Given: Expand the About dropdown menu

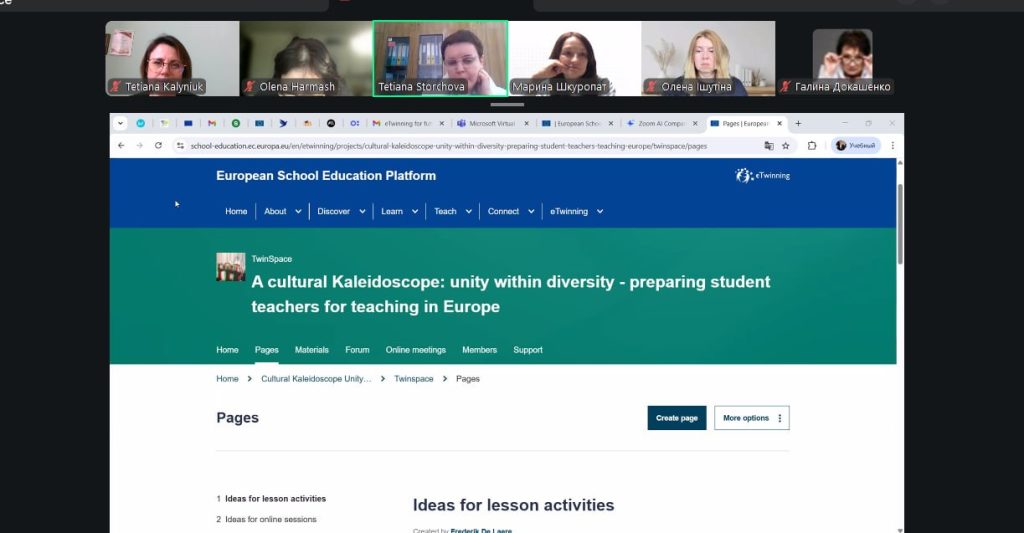Looking at the screenshot, I should [x=281, y=211].
